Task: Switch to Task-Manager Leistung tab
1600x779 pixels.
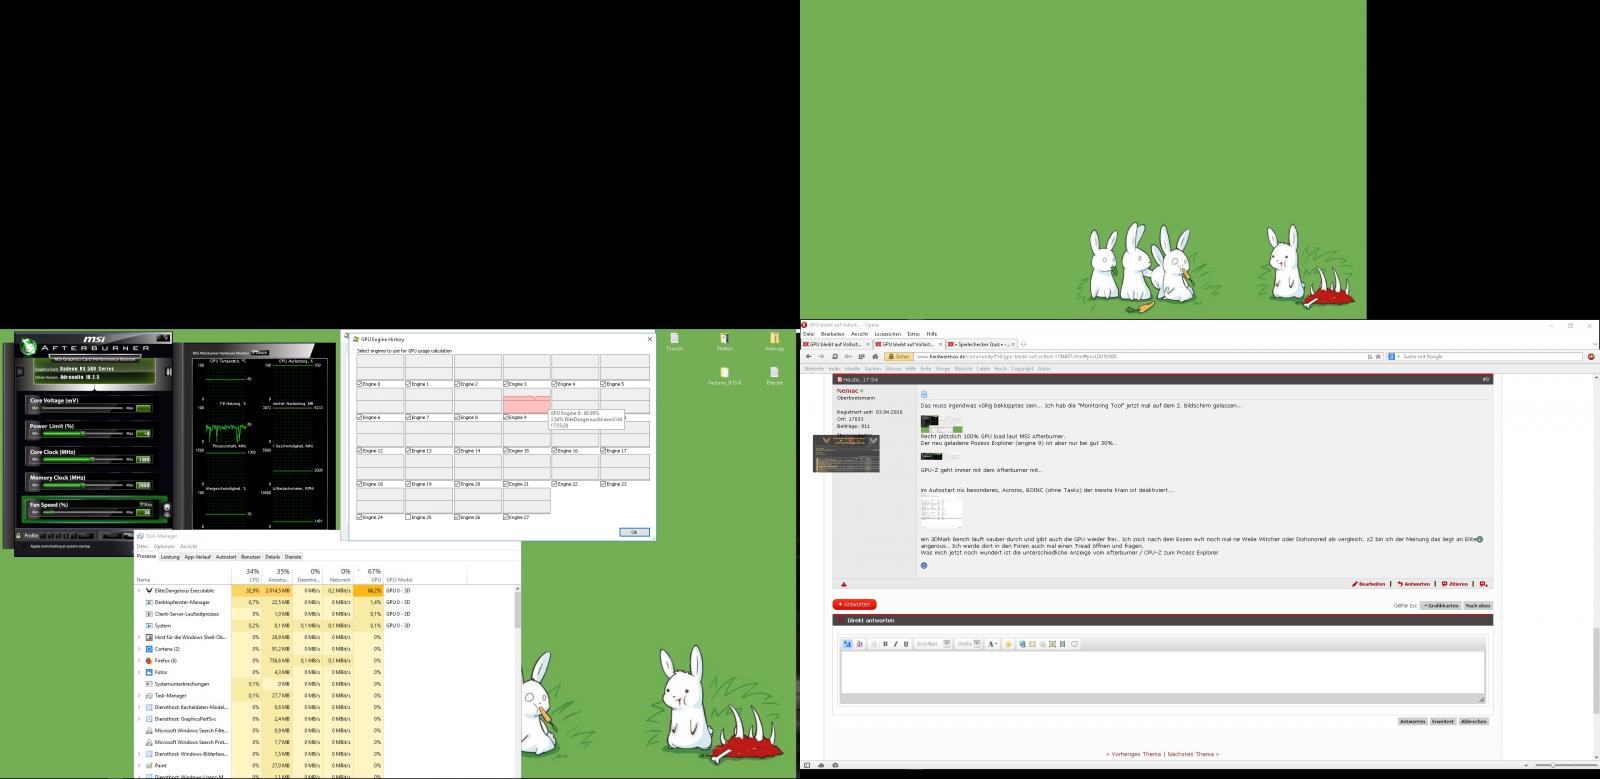Action: tap(170, 557)
